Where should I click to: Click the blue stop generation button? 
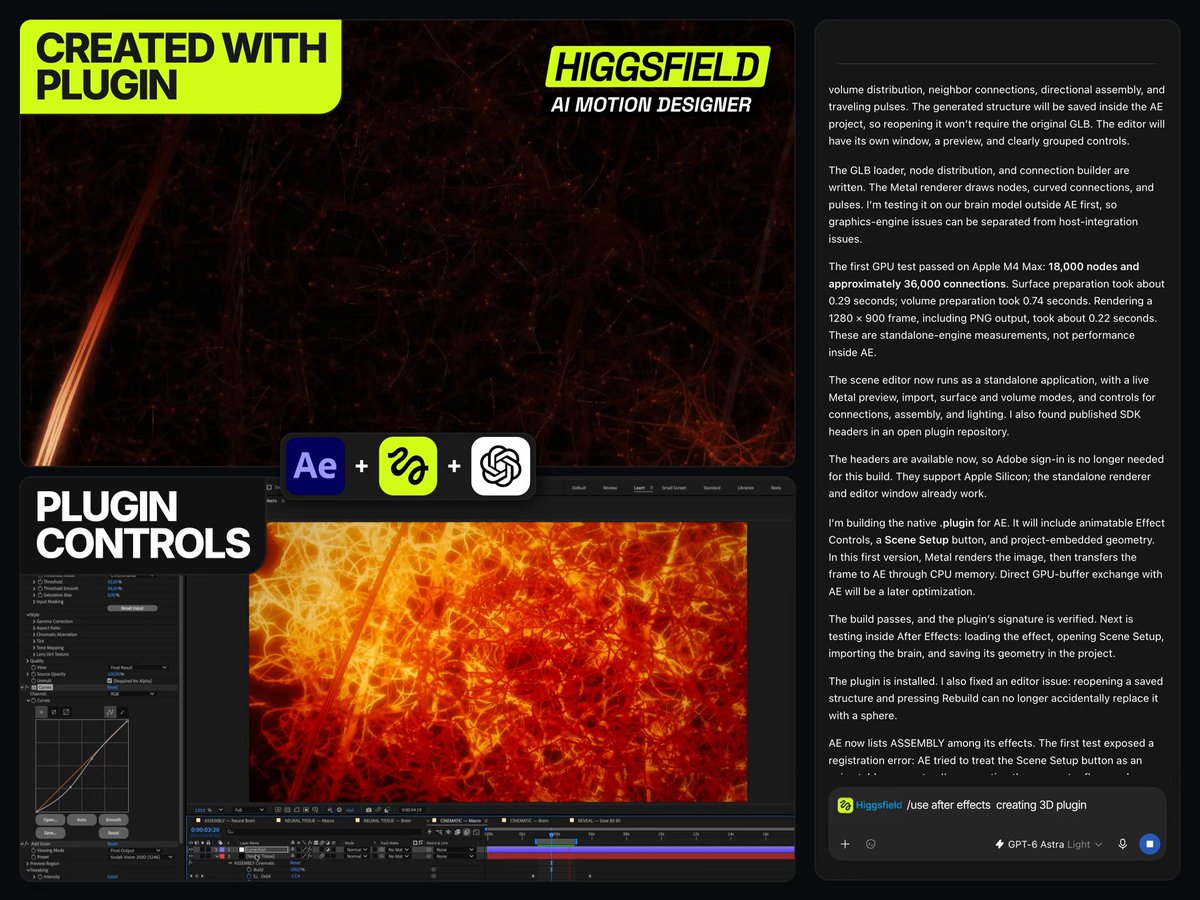click(1150, 844)
